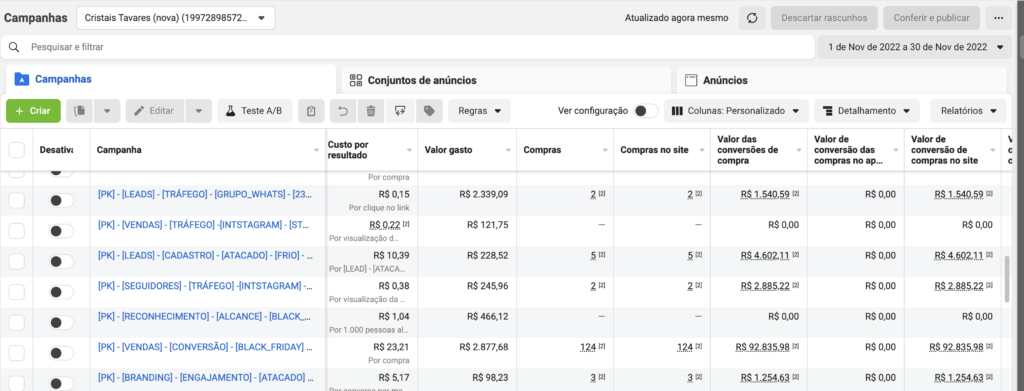This screenshot has height=391, width=1024.
Task: Click the footnote icon next to 124 Compras
Action: tap(601, 347)
